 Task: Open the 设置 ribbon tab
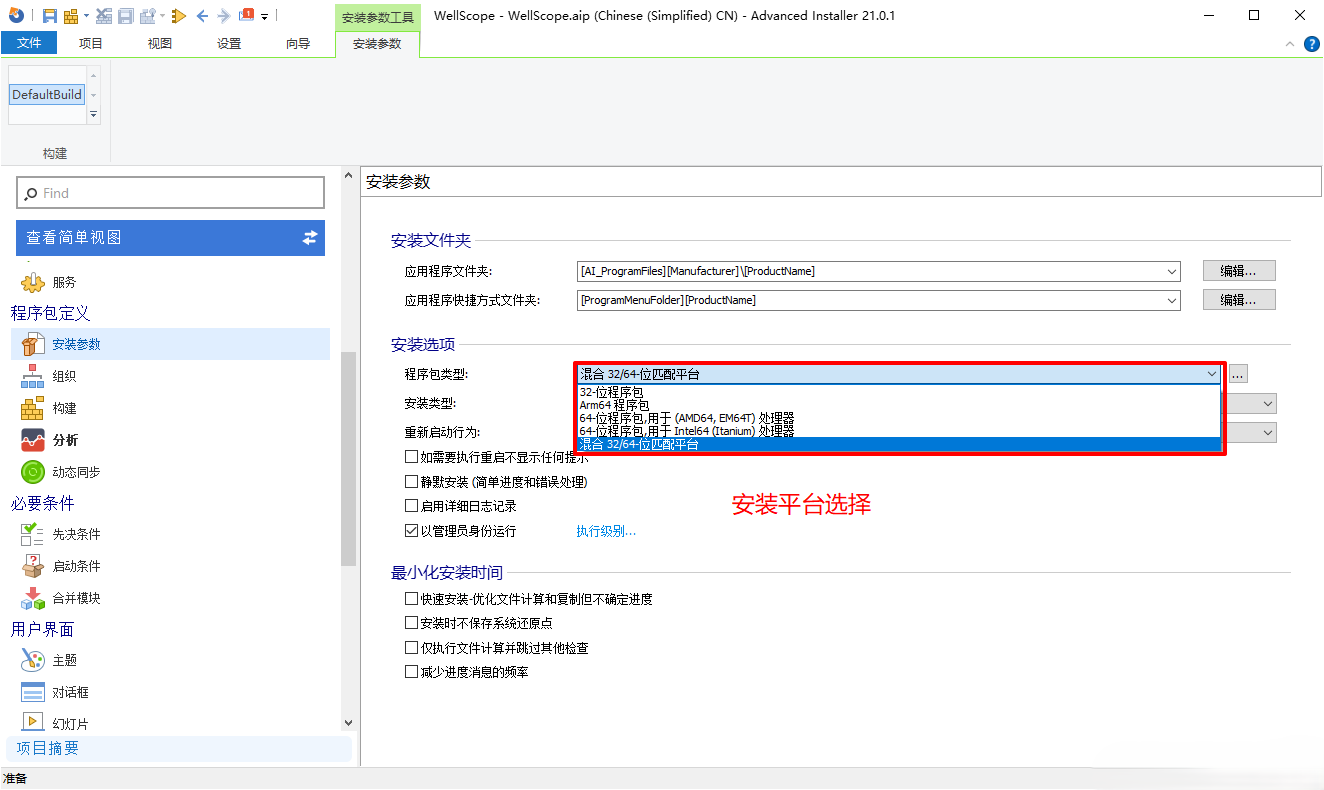point(229,43)
